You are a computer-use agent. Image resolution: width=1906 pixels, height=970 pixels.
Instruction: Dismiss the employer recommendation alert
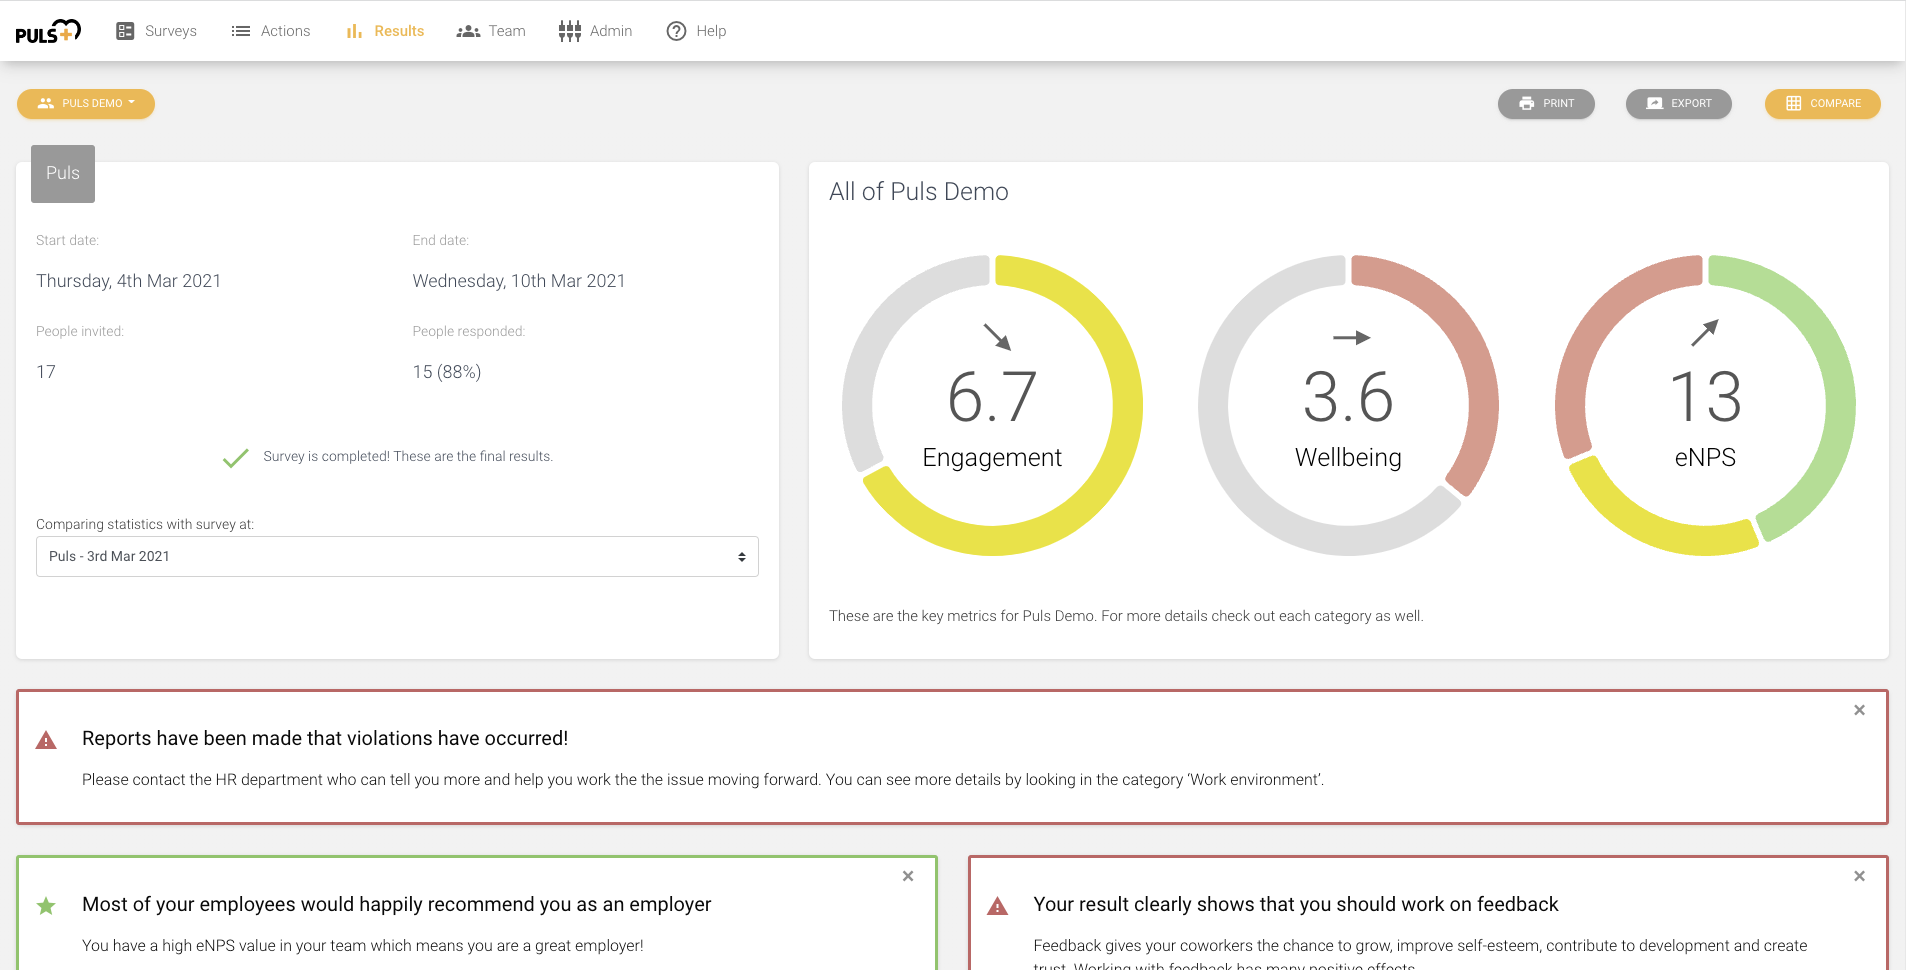[908, 876]
